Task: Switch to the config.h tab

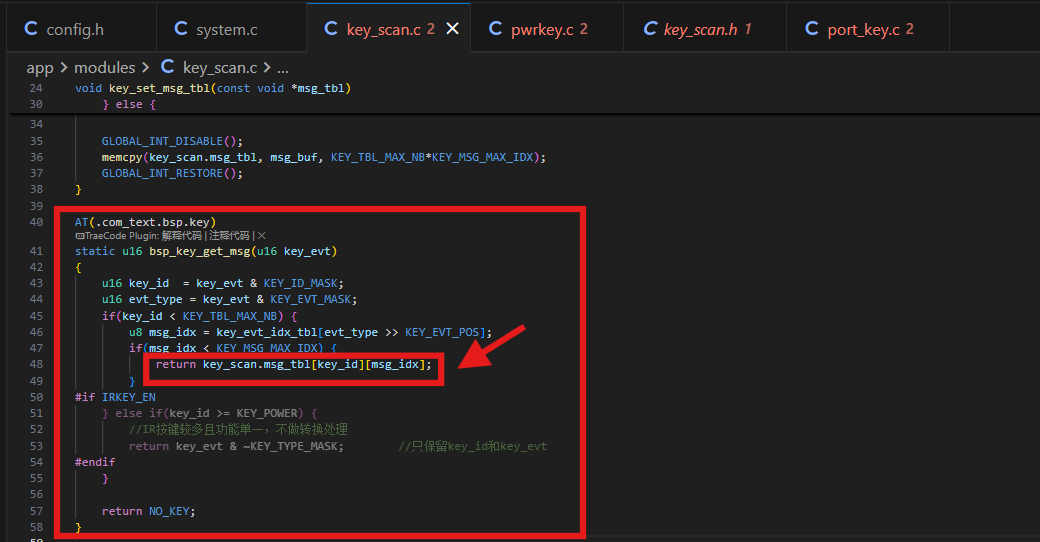Action: (81, 29)
